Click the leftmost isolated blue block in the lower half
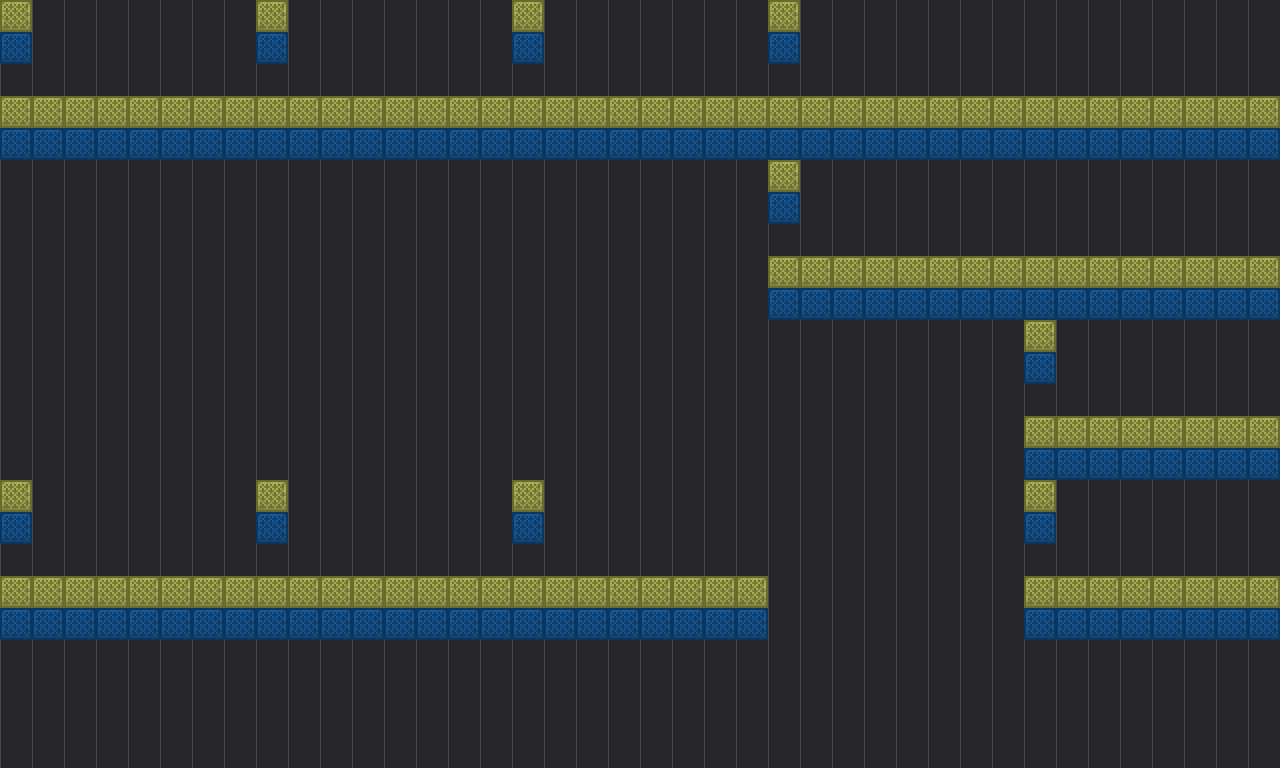1280x768 pixels. (16, 528)
